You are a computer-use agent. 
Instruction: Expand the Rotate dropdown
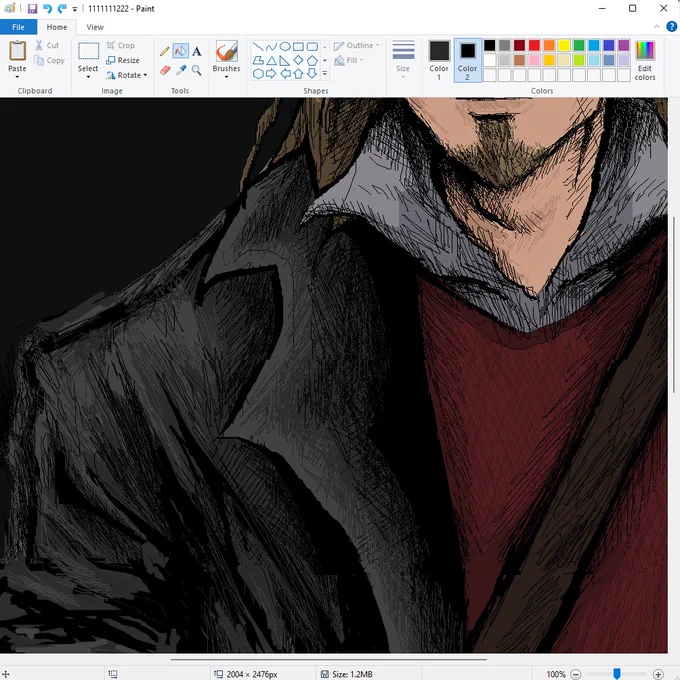point(145,75)
